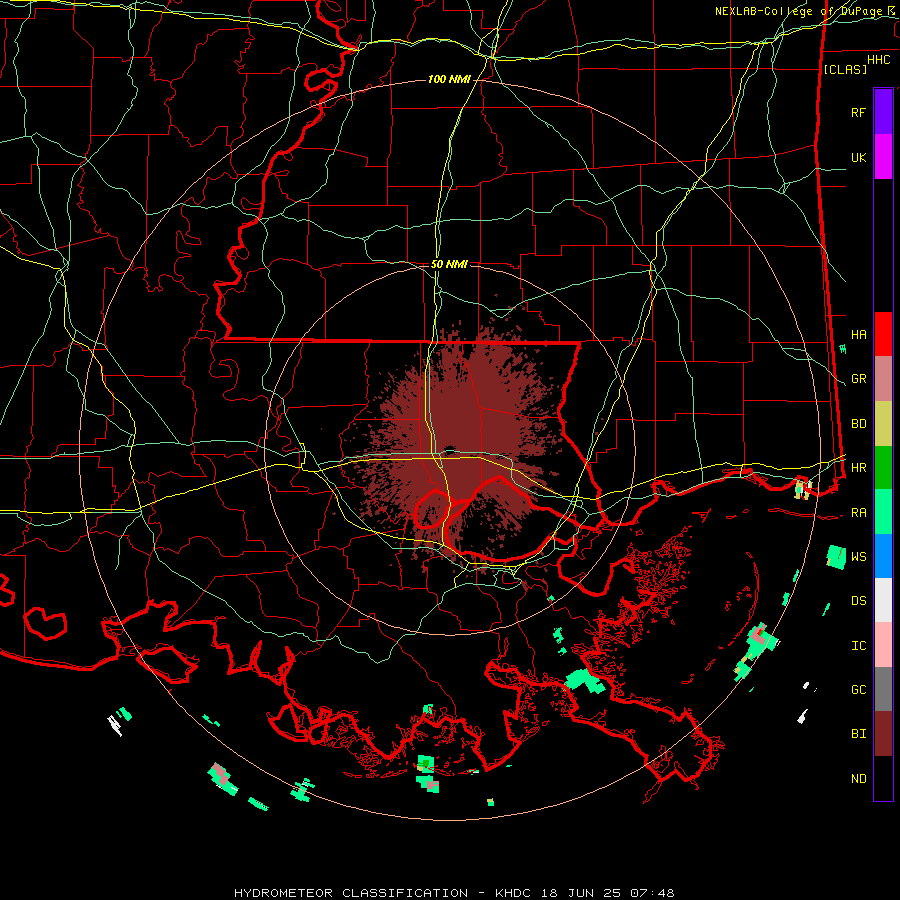Click the 'HHC' product code text

click(x=879, y=60)
